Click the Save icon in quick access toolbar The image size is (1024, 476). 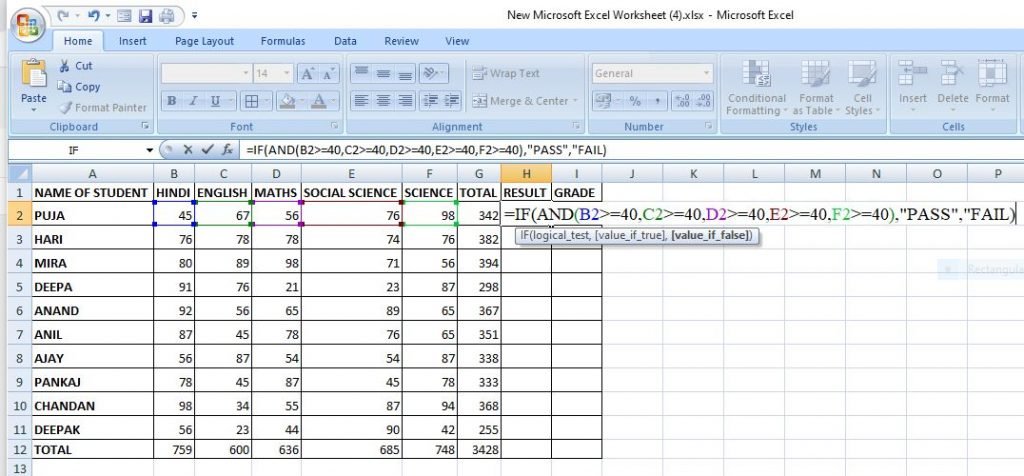[144, 16]
